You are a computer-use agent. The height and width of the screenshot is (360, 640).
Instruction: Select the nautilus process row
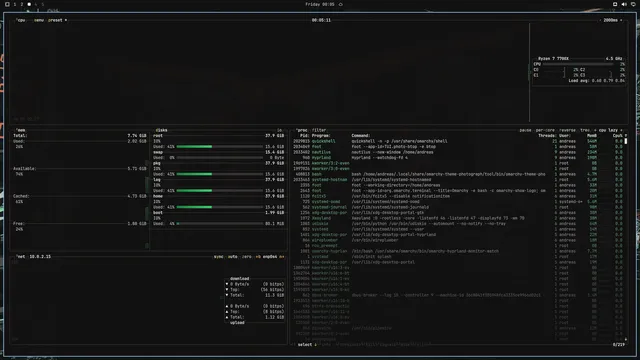pos(457,152)
